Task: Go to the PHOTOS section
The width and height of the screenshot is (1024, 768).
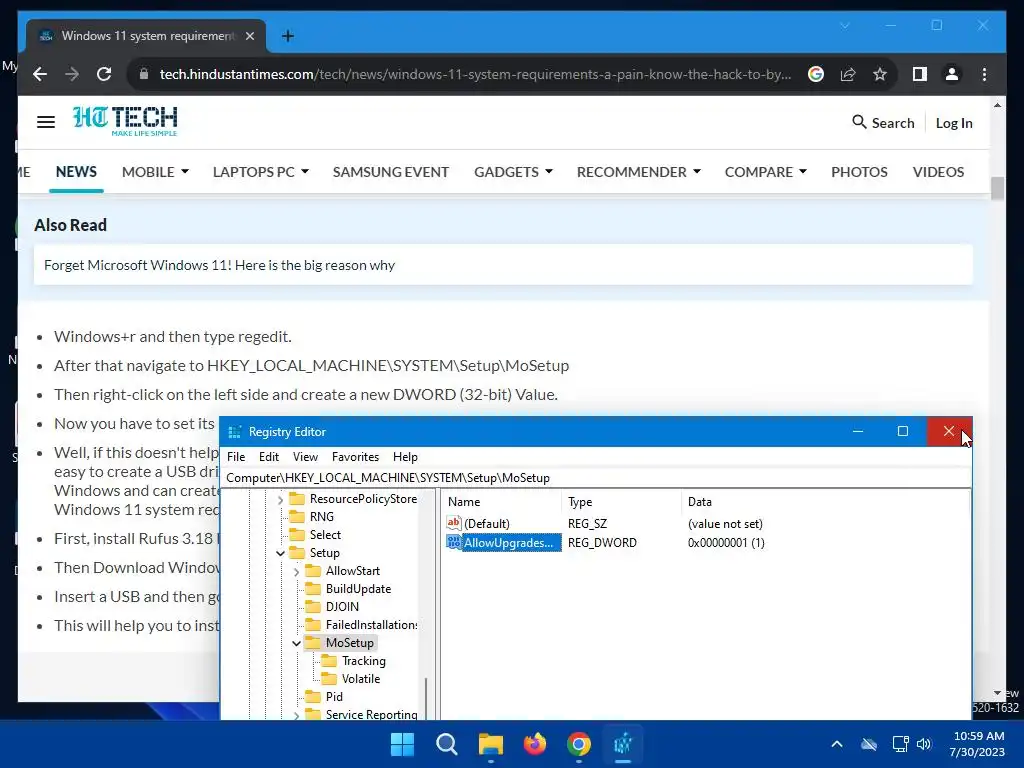Action: click(859, 172)
